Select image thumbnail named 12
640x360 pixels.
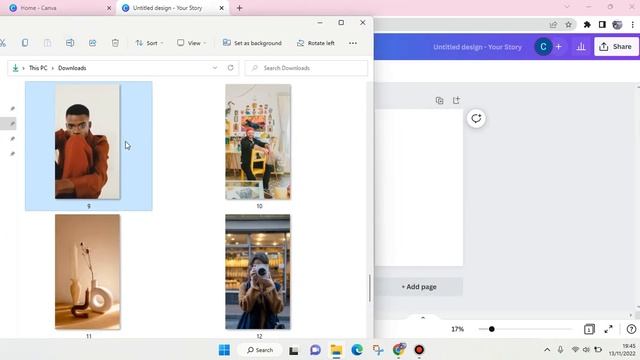pos(258,271)
